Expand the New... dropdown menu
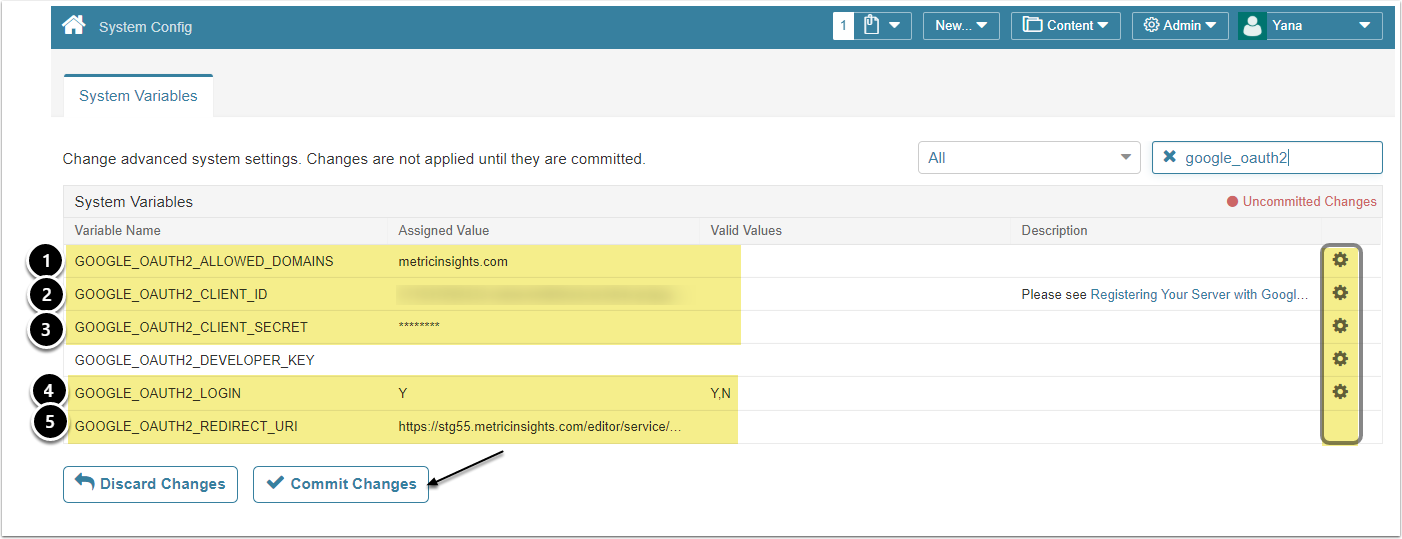The height and width of the screenshot is (539, 1402). (x=961, y=26)
